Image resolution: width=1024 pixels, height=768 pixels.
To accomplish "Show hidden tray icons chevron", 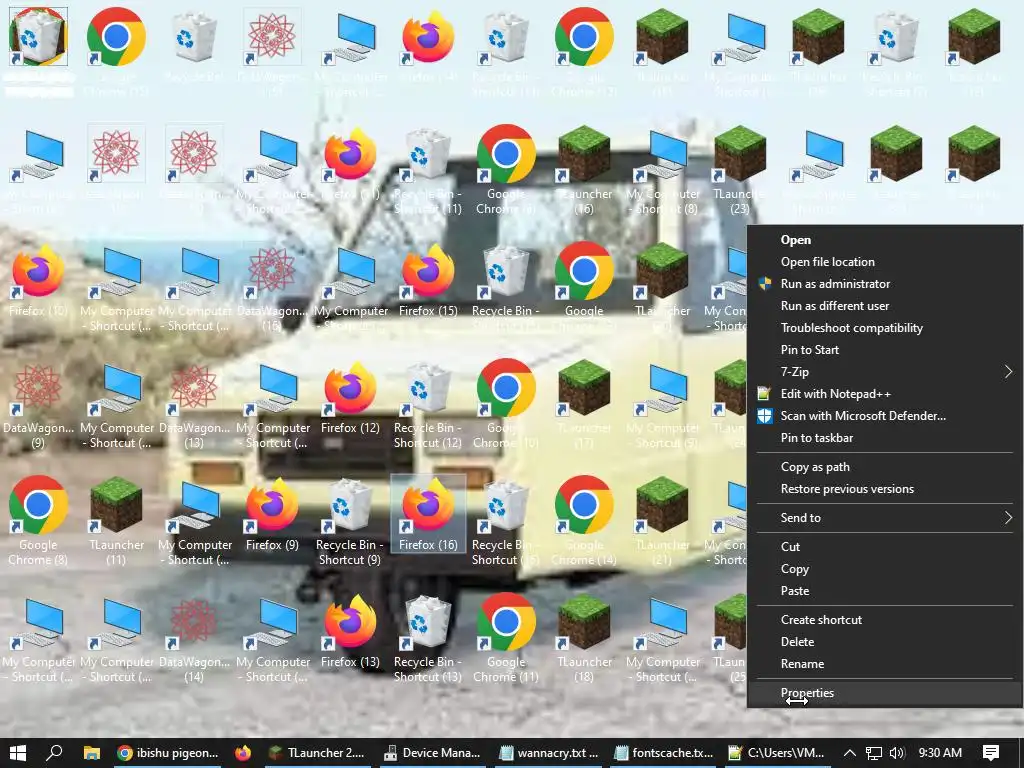I will pyautogui.click(x=850, y=753).
